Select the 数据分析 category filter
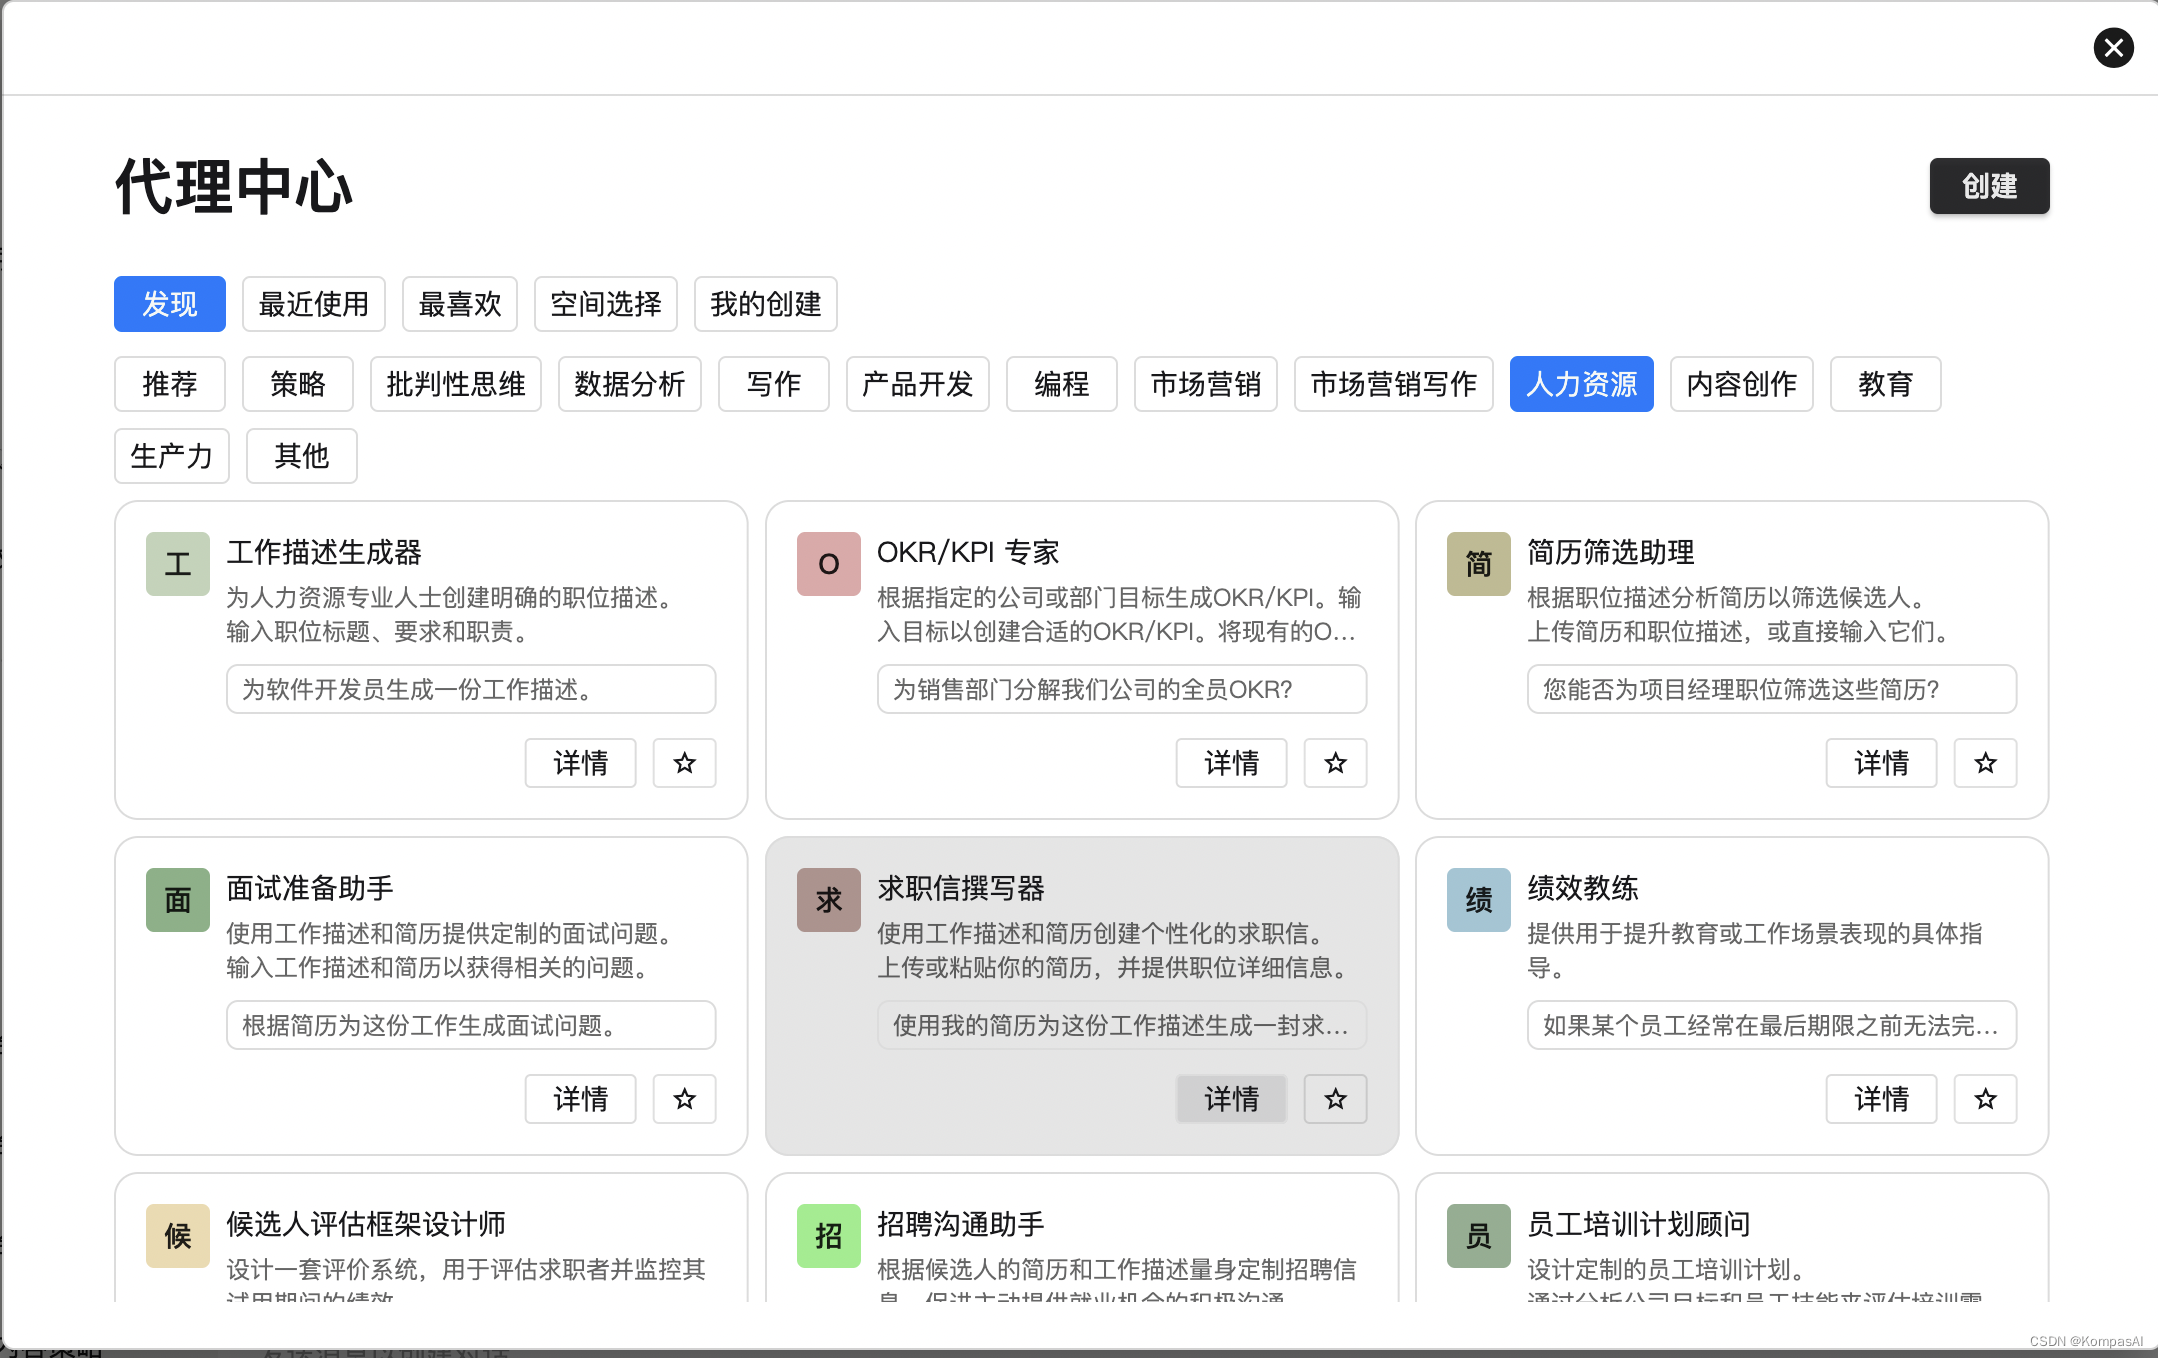 [629, 384]
